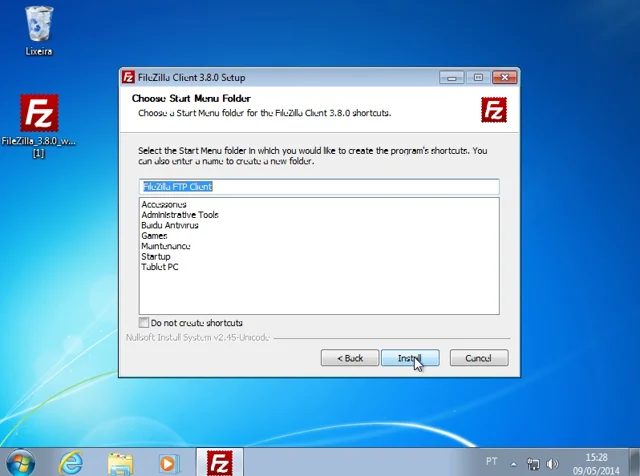Click the FileZilla icon in the title bar

(x=128, y=77)
